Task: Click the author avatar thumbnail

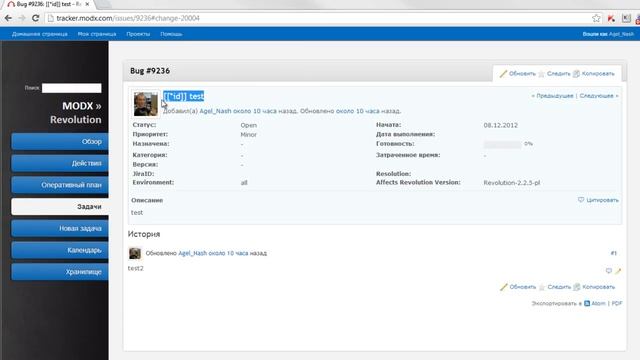Action: coord(145,104)
